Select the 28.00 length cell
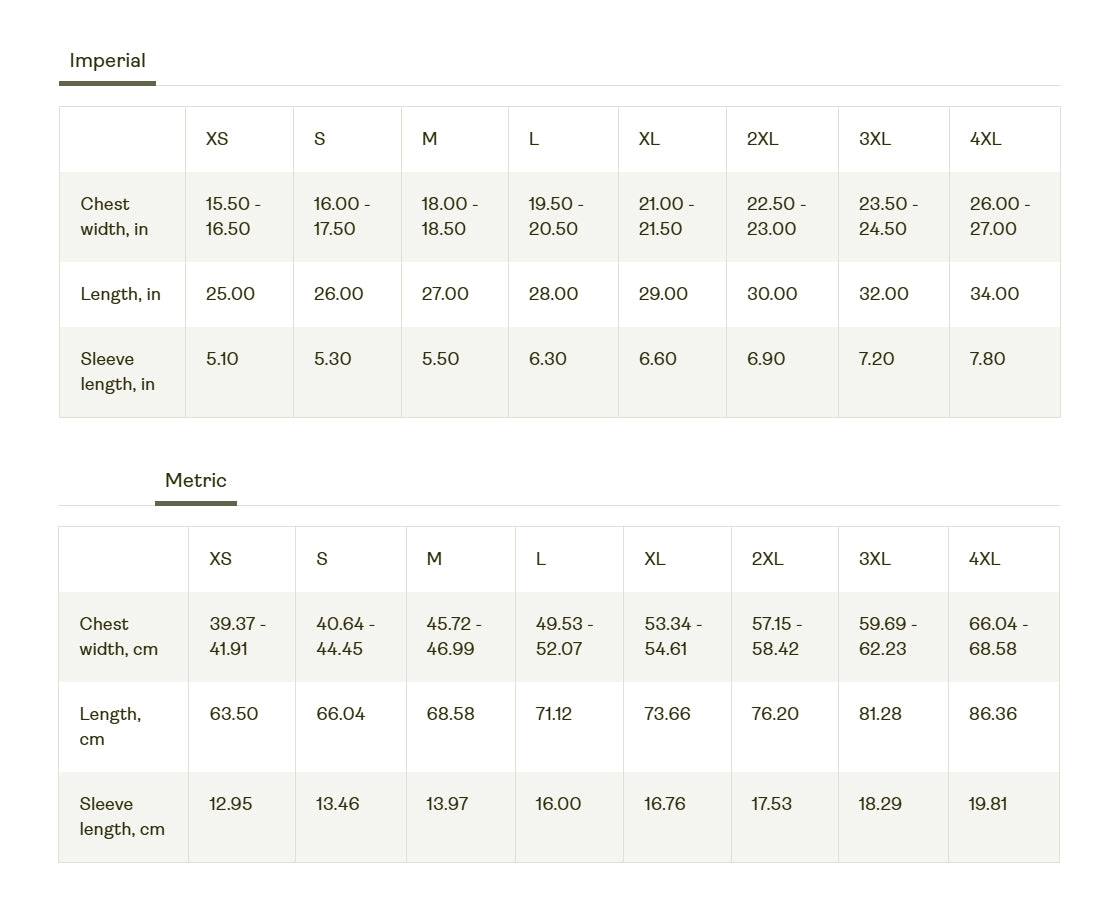Screen dimensions: 1110x914 (x=553, y=294)
